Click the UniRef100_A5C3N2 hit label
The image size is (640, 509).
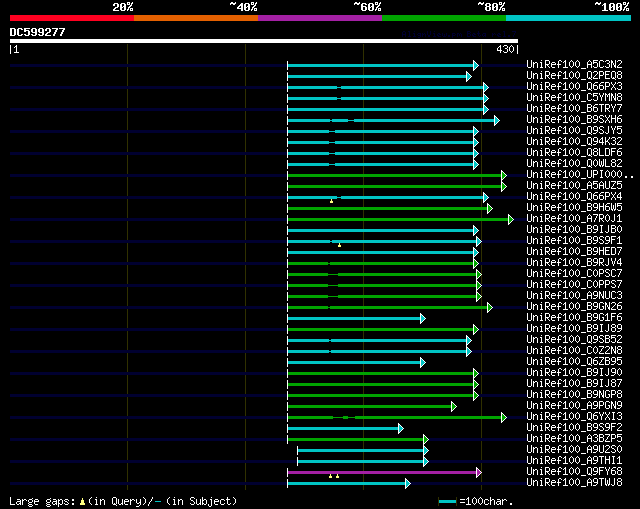click(x=574, y=64)
